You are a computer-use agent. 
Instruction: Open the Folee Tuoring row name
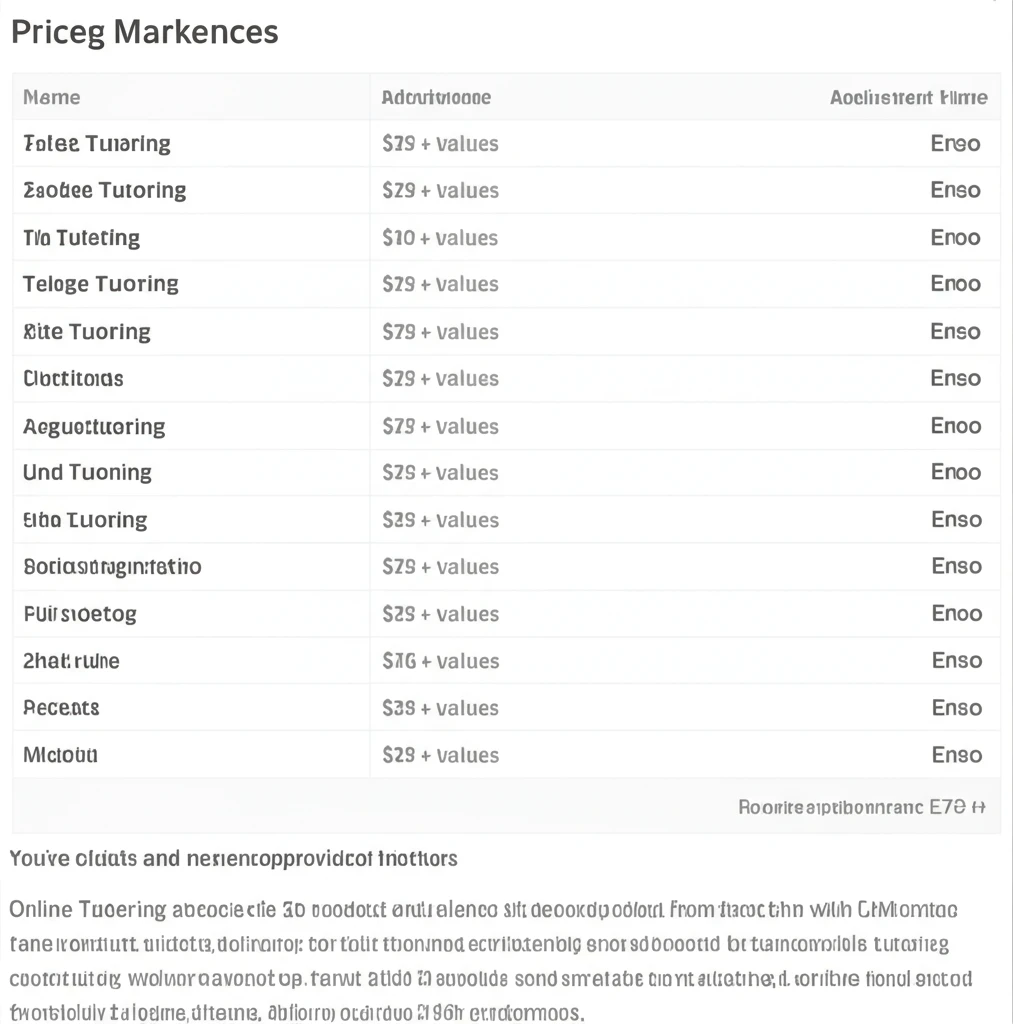[97, 144]
